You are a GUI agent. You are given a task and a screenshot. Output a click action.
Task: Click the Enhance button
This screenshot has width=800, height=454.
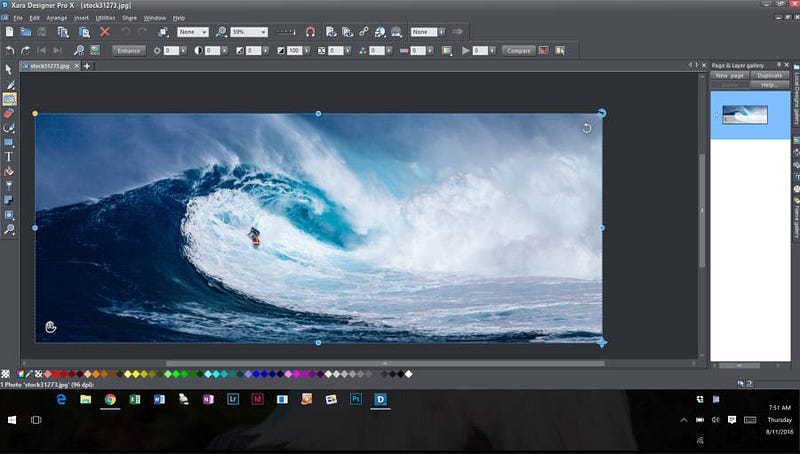(129, 51)
